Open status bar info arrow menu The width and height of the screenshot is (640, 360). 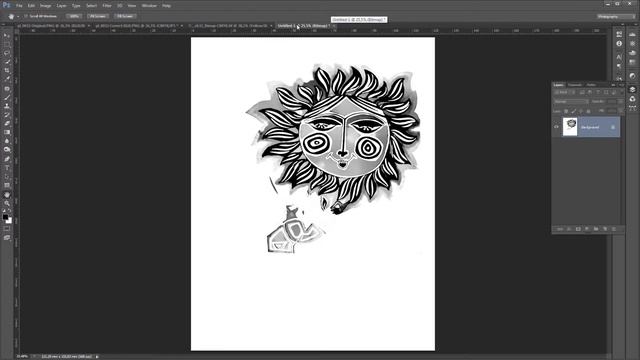pos(97,357)
